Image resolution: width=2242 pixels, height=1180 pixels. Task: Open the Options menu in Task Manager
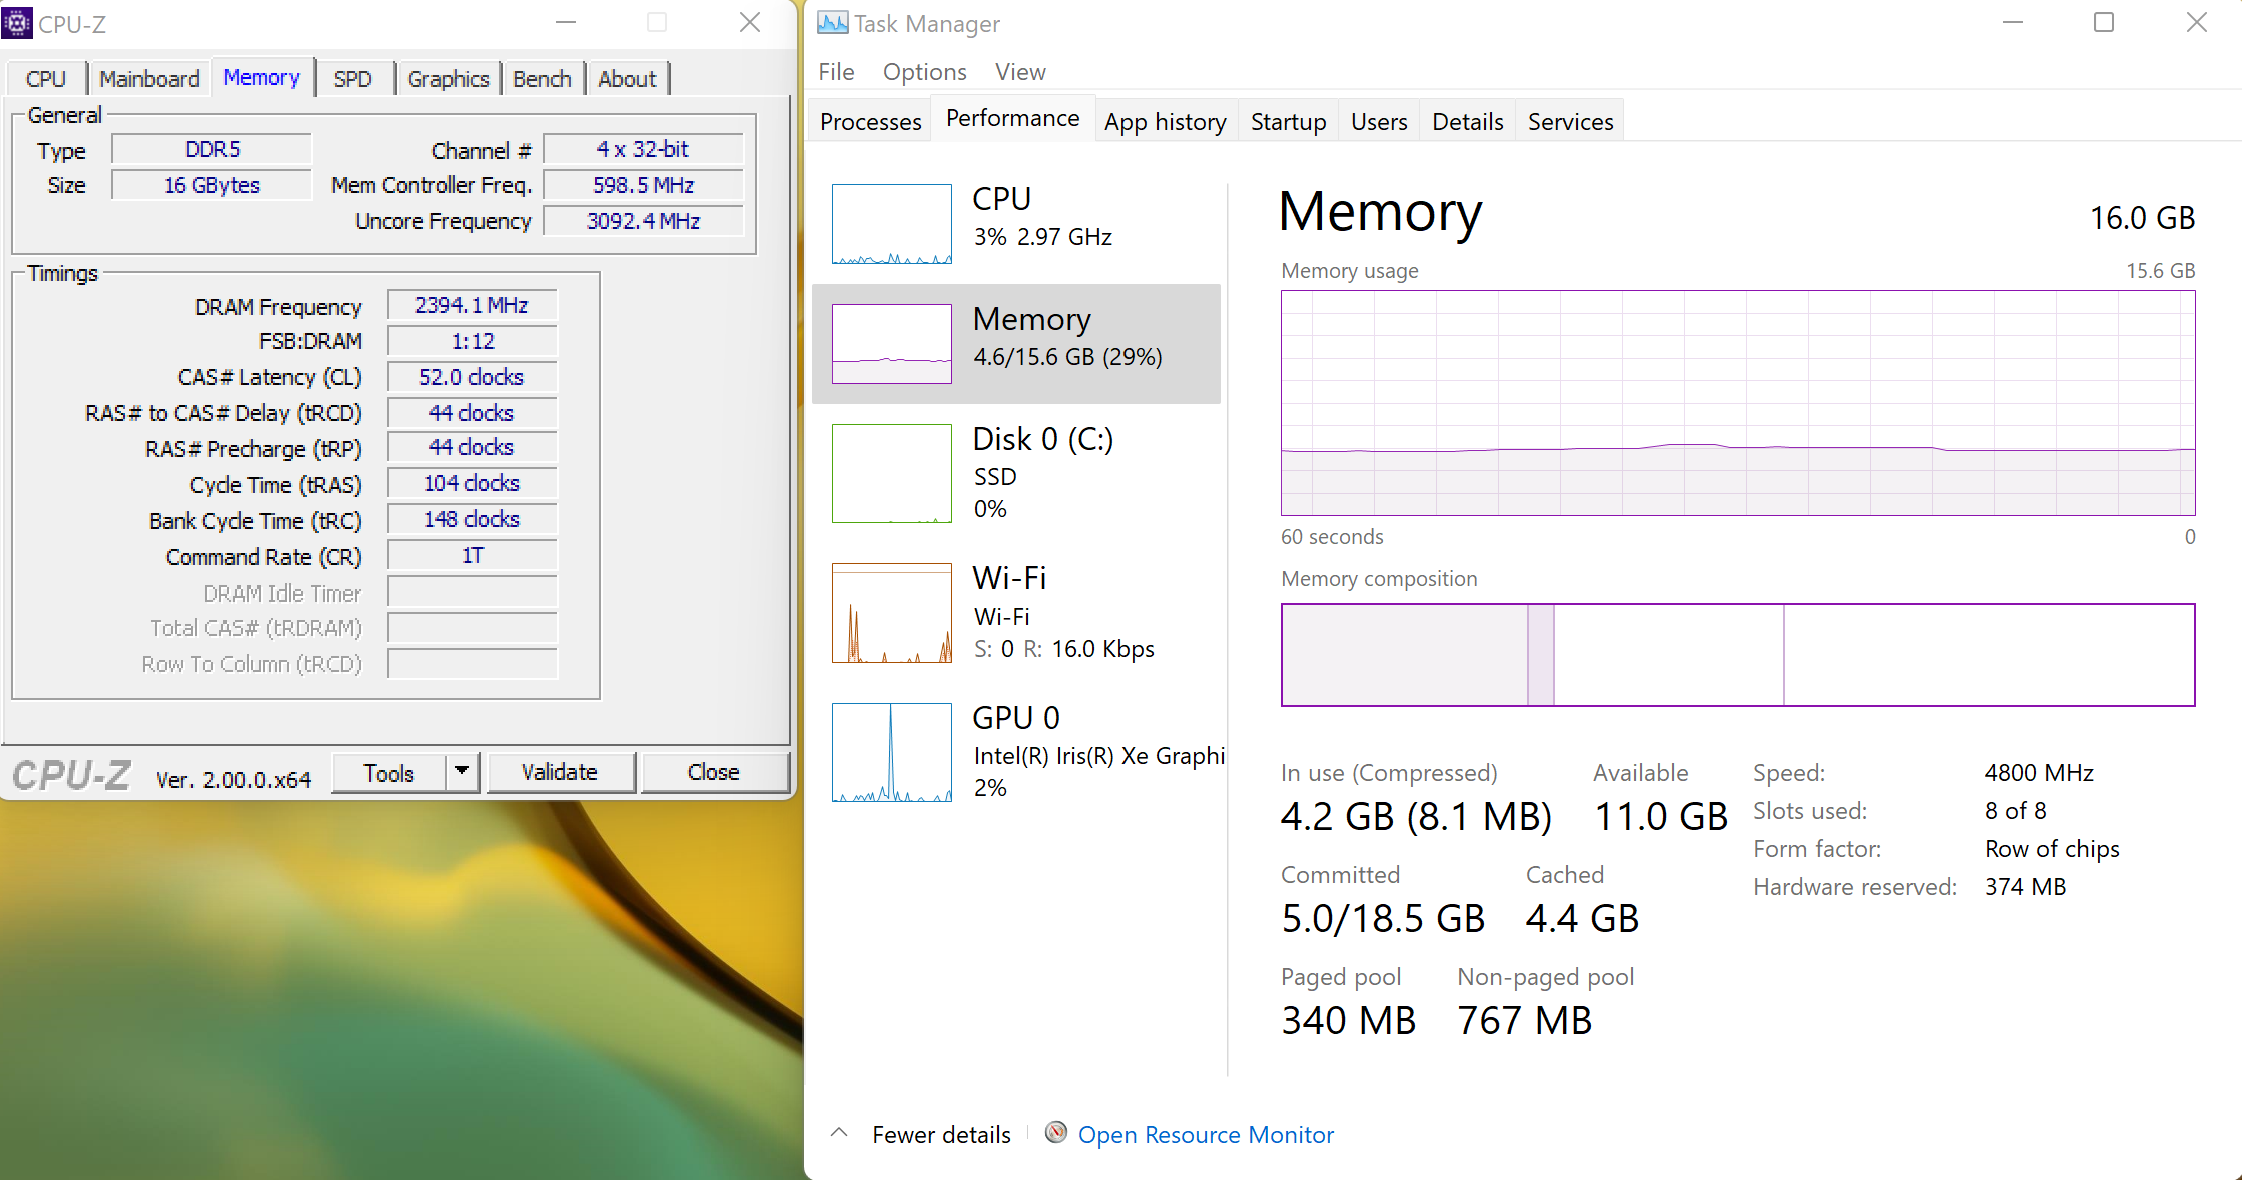(924, 72)
